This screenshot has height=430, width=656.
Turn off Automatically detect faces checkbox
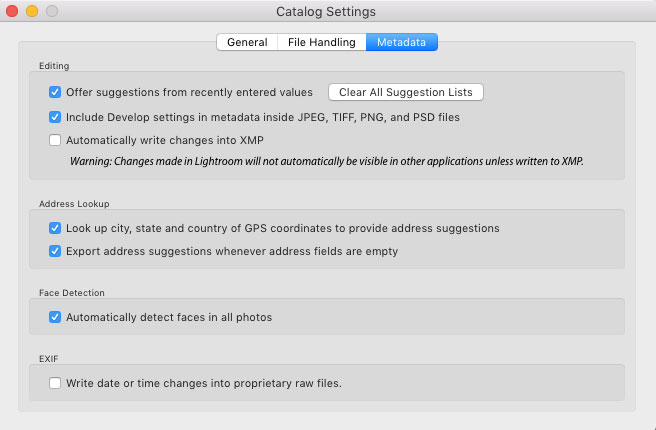tap(55, 317)
